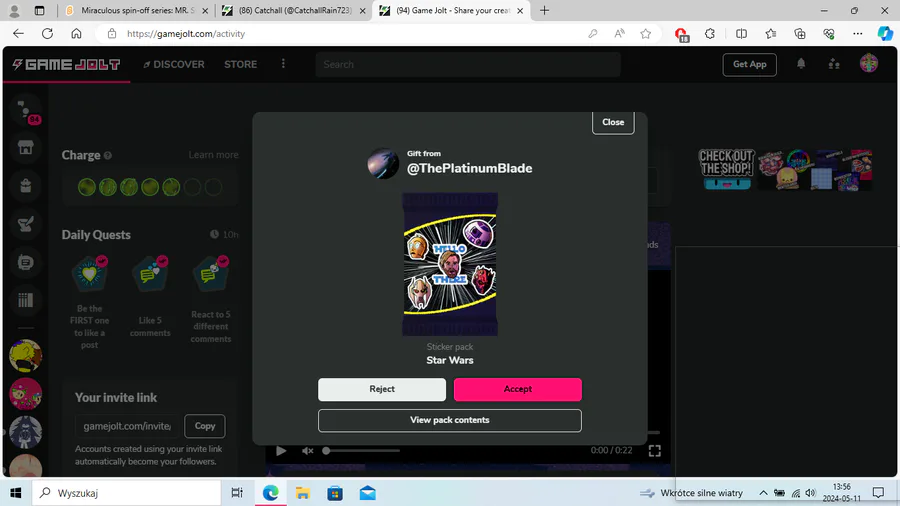Open 'Be the FIRST one to like' quest
900x506 pixels.
[89, 302]
